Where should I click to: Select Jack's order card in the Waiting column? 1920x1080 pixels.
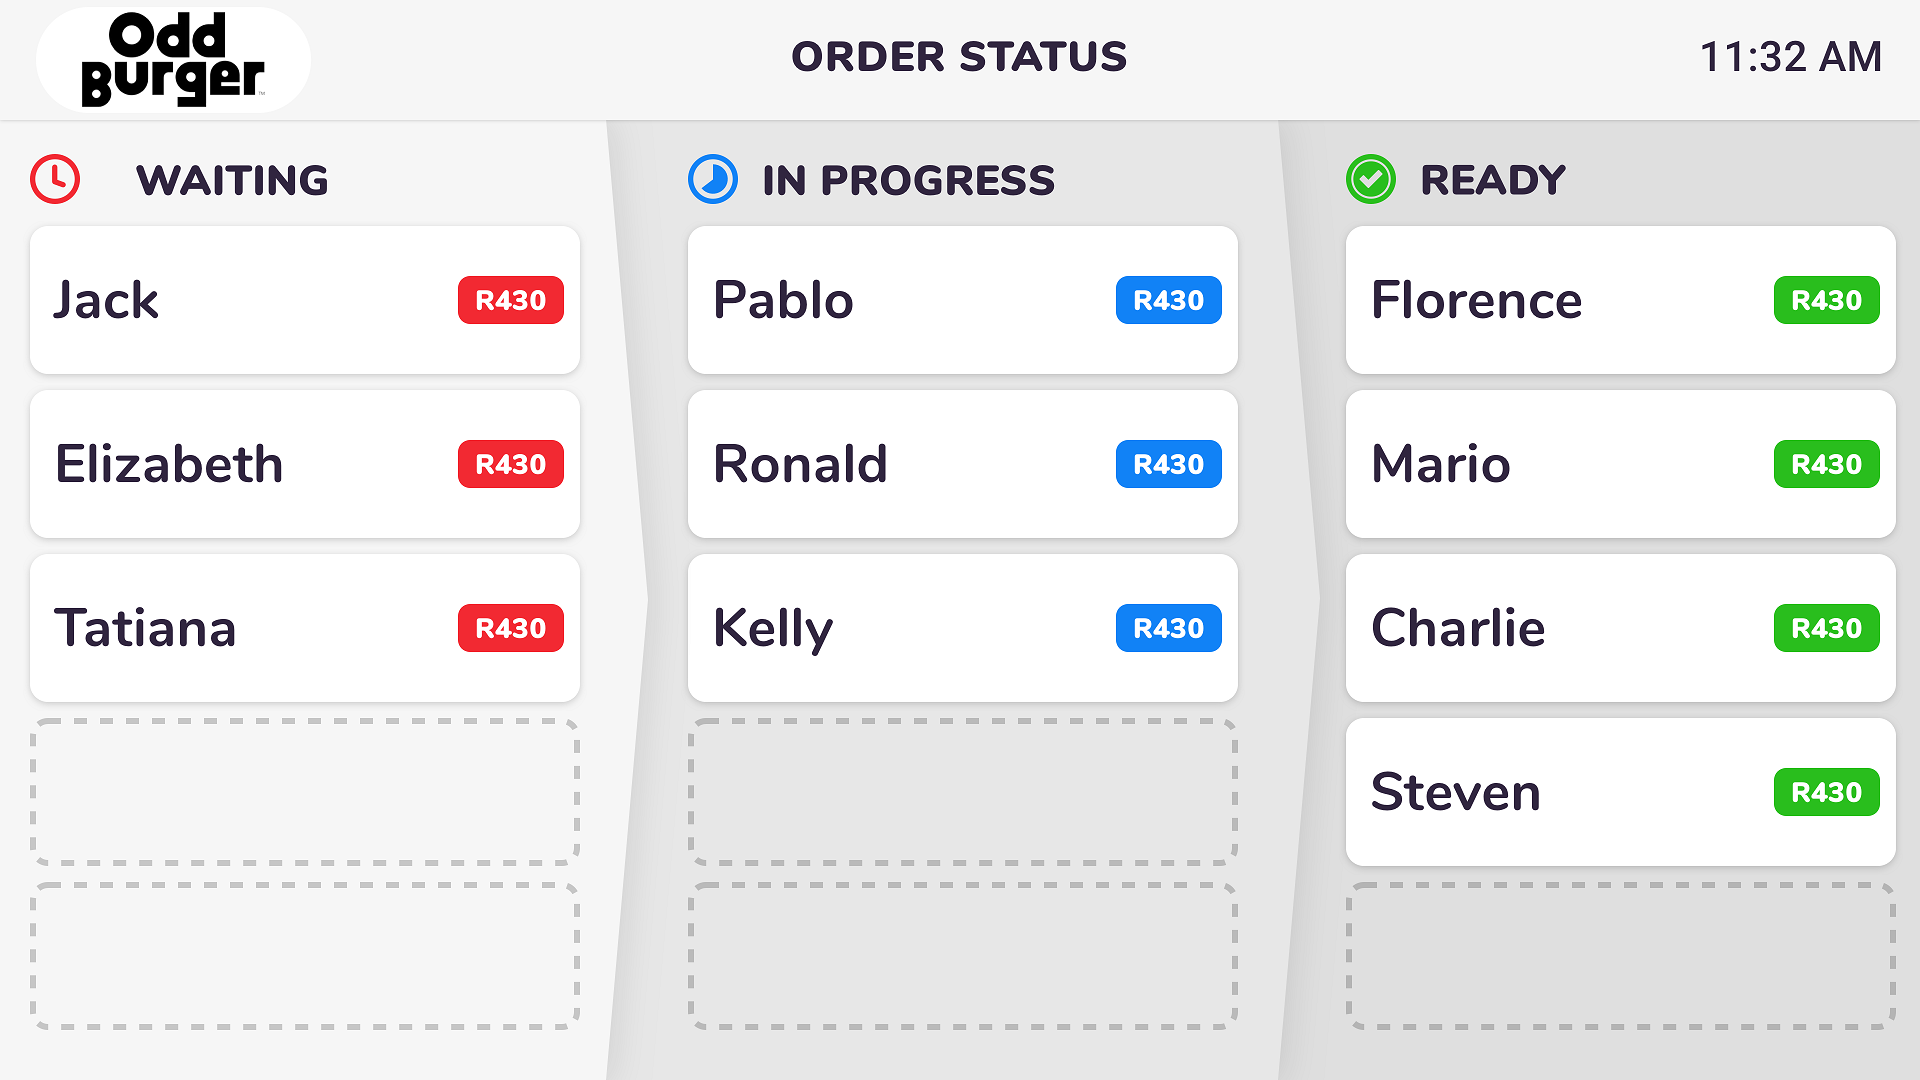304,300
